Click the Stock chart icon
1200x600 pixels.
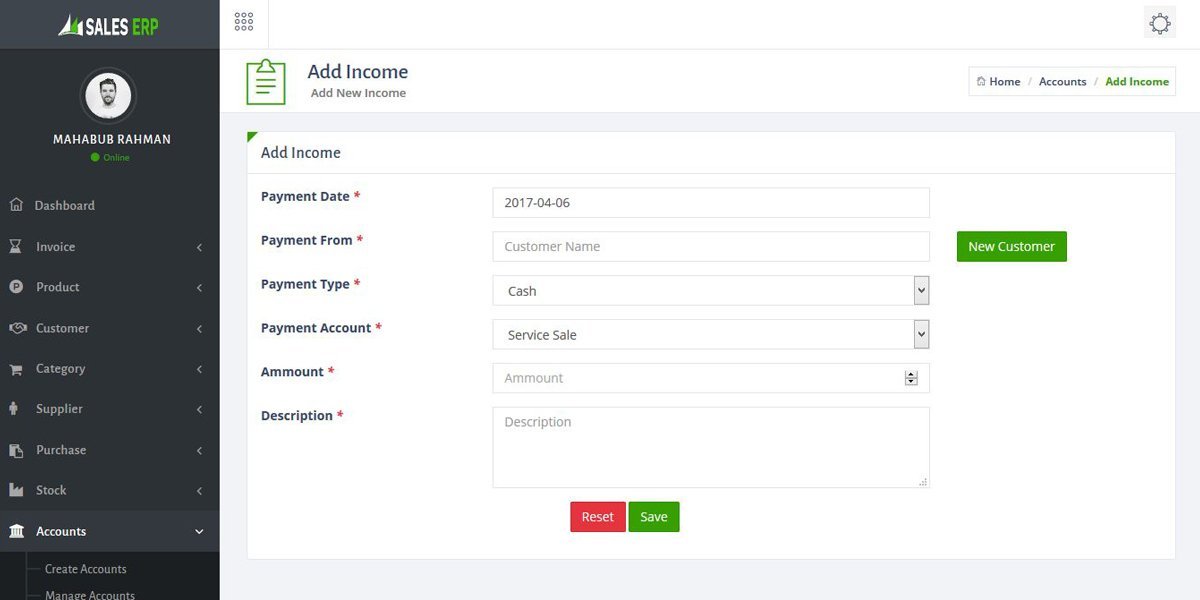click(16, 490)
